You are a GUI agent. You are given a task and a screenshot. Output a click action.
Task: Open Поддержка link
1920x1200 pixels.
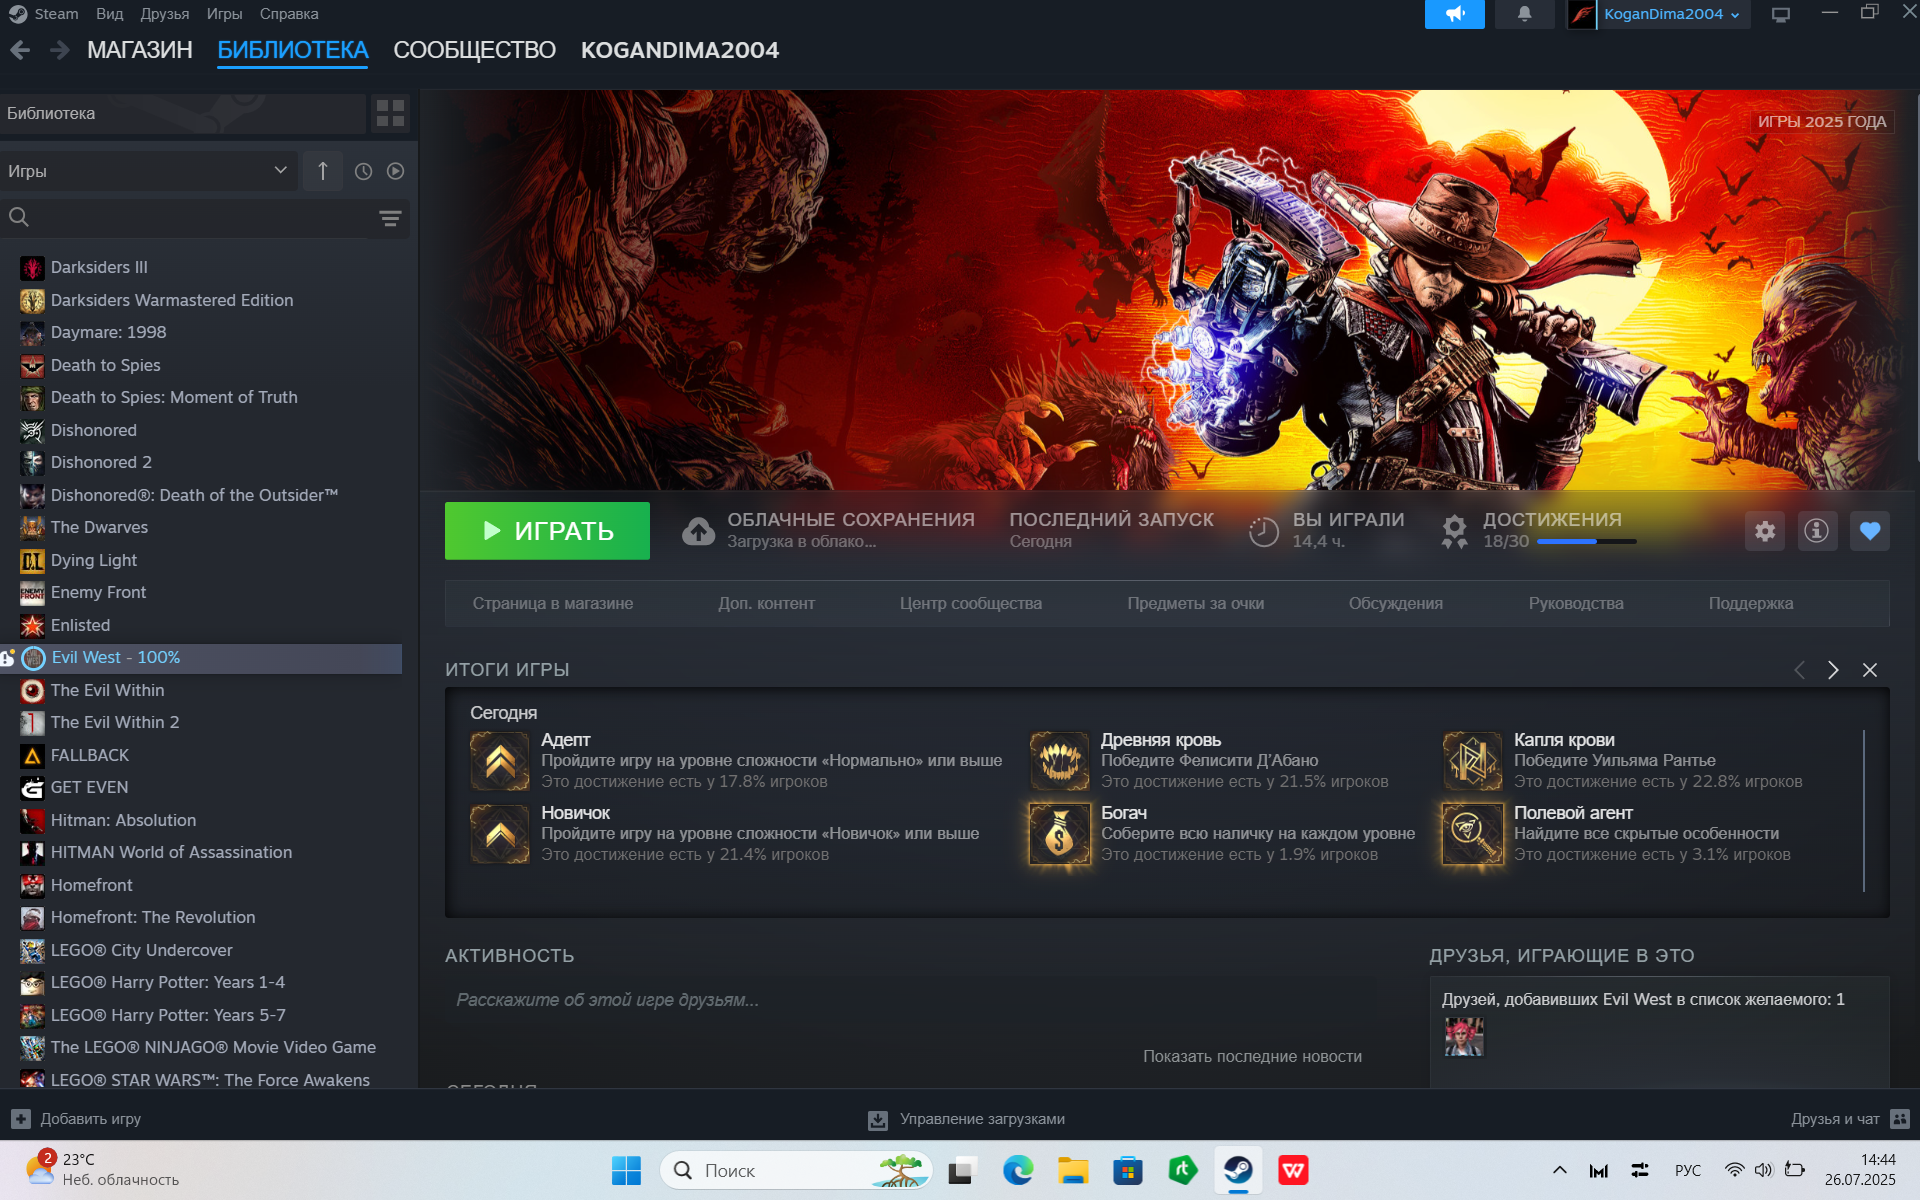[1751, 604]
